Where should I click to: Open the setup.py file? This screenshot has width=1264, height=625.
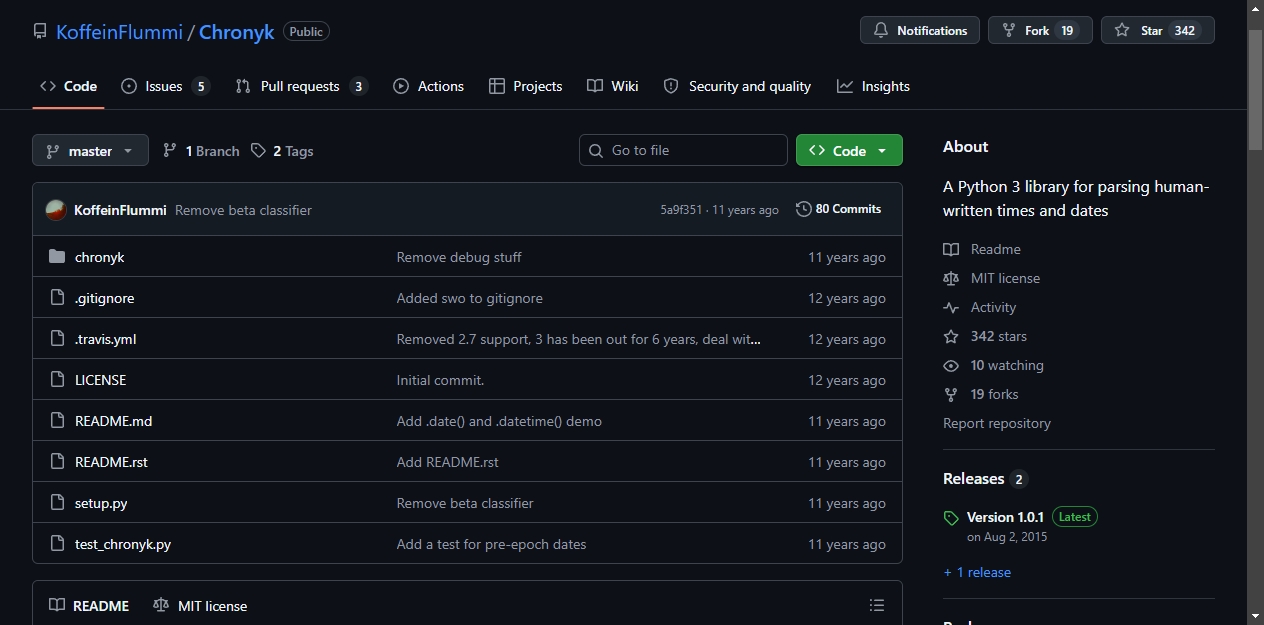pyautogui.click(x=101, y=503)
